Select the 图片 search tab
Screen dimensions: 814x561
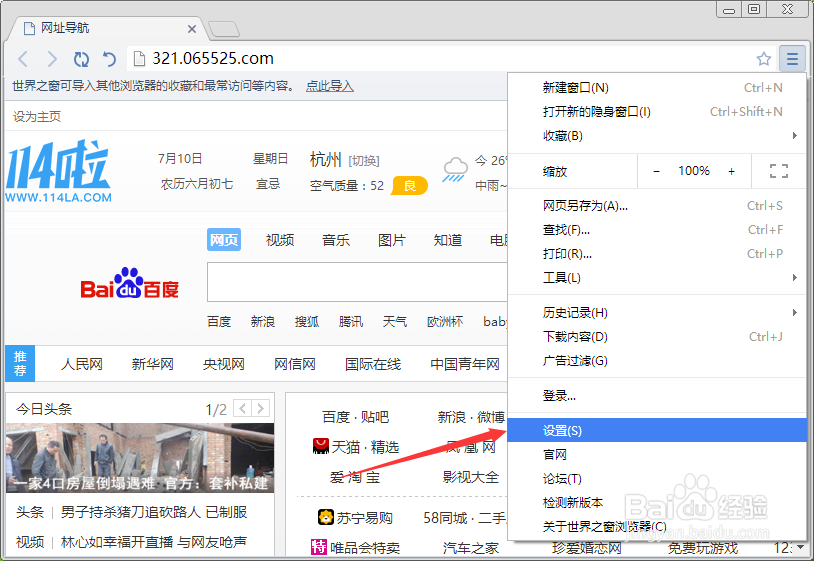pyautogui.click(x=392, y=240)
